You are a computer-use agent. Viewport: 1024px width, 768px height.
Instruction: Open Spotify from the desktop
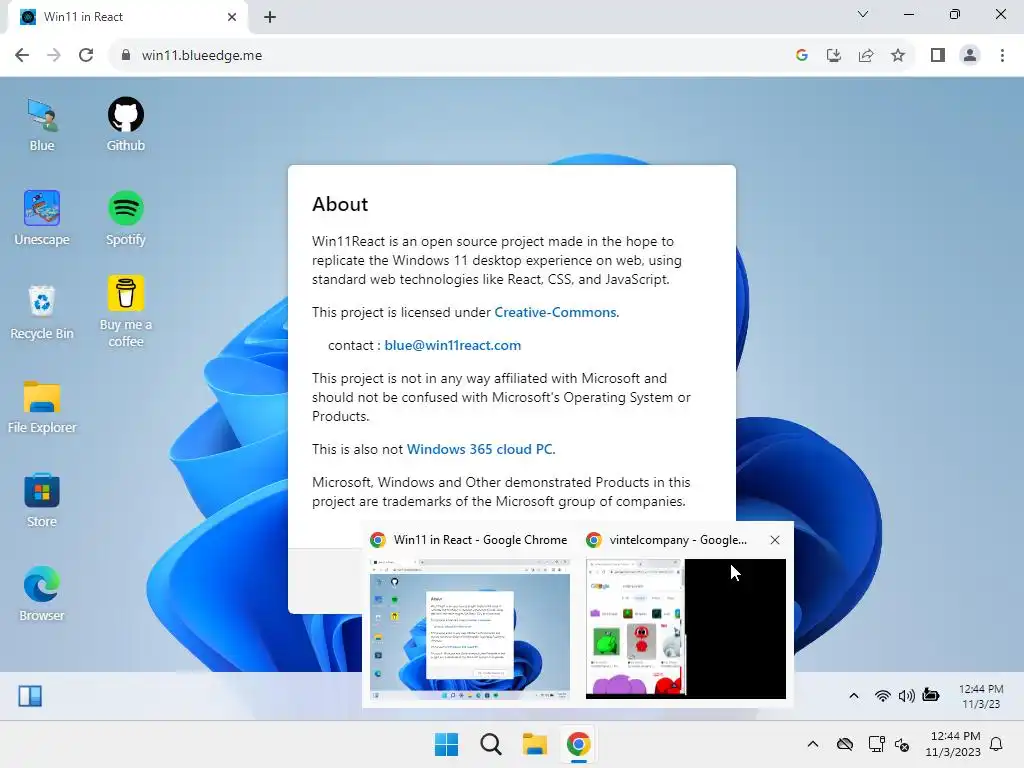click(125, 219)
